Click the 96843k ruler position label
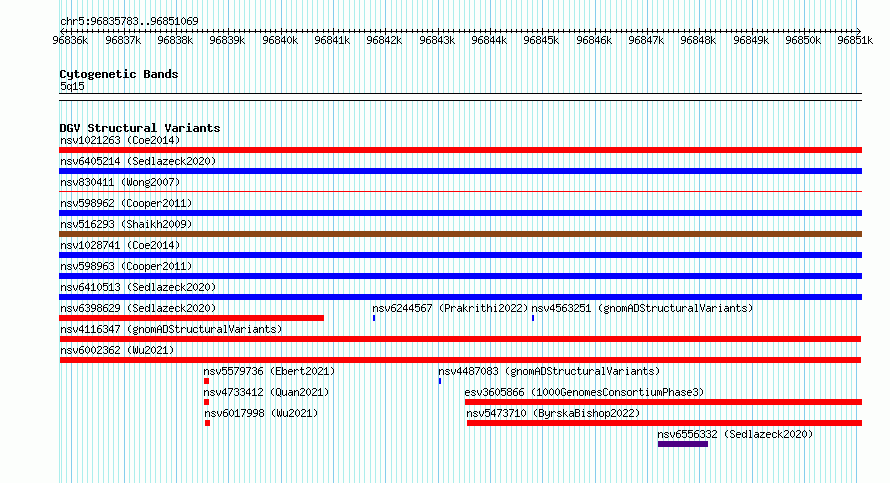This screenshot has height=483, width=890. (437, 40)
